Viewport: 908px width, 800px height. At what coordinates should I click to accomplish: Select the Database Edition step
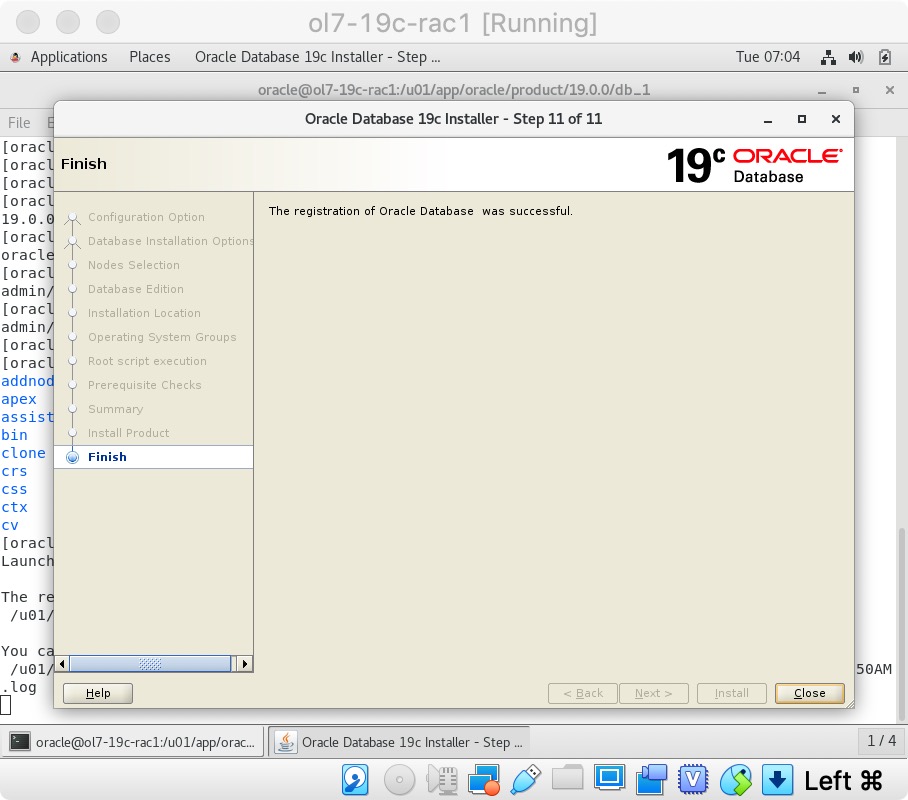136,288
